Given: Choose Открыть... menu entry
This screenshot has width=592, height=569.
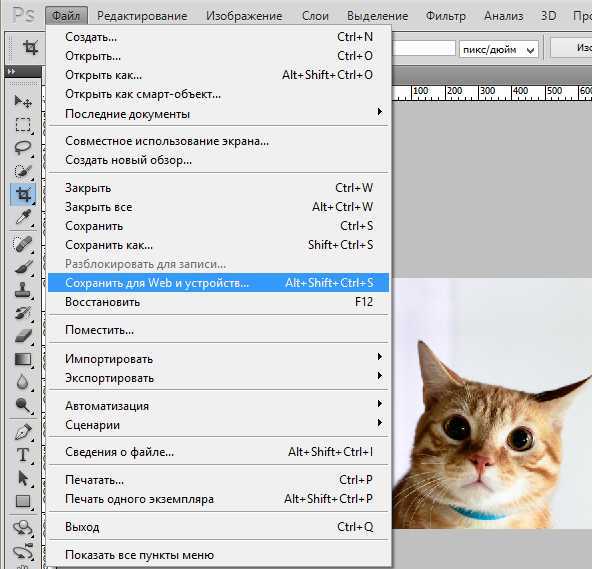Looking at the screenshot, I should pos(218,56).
